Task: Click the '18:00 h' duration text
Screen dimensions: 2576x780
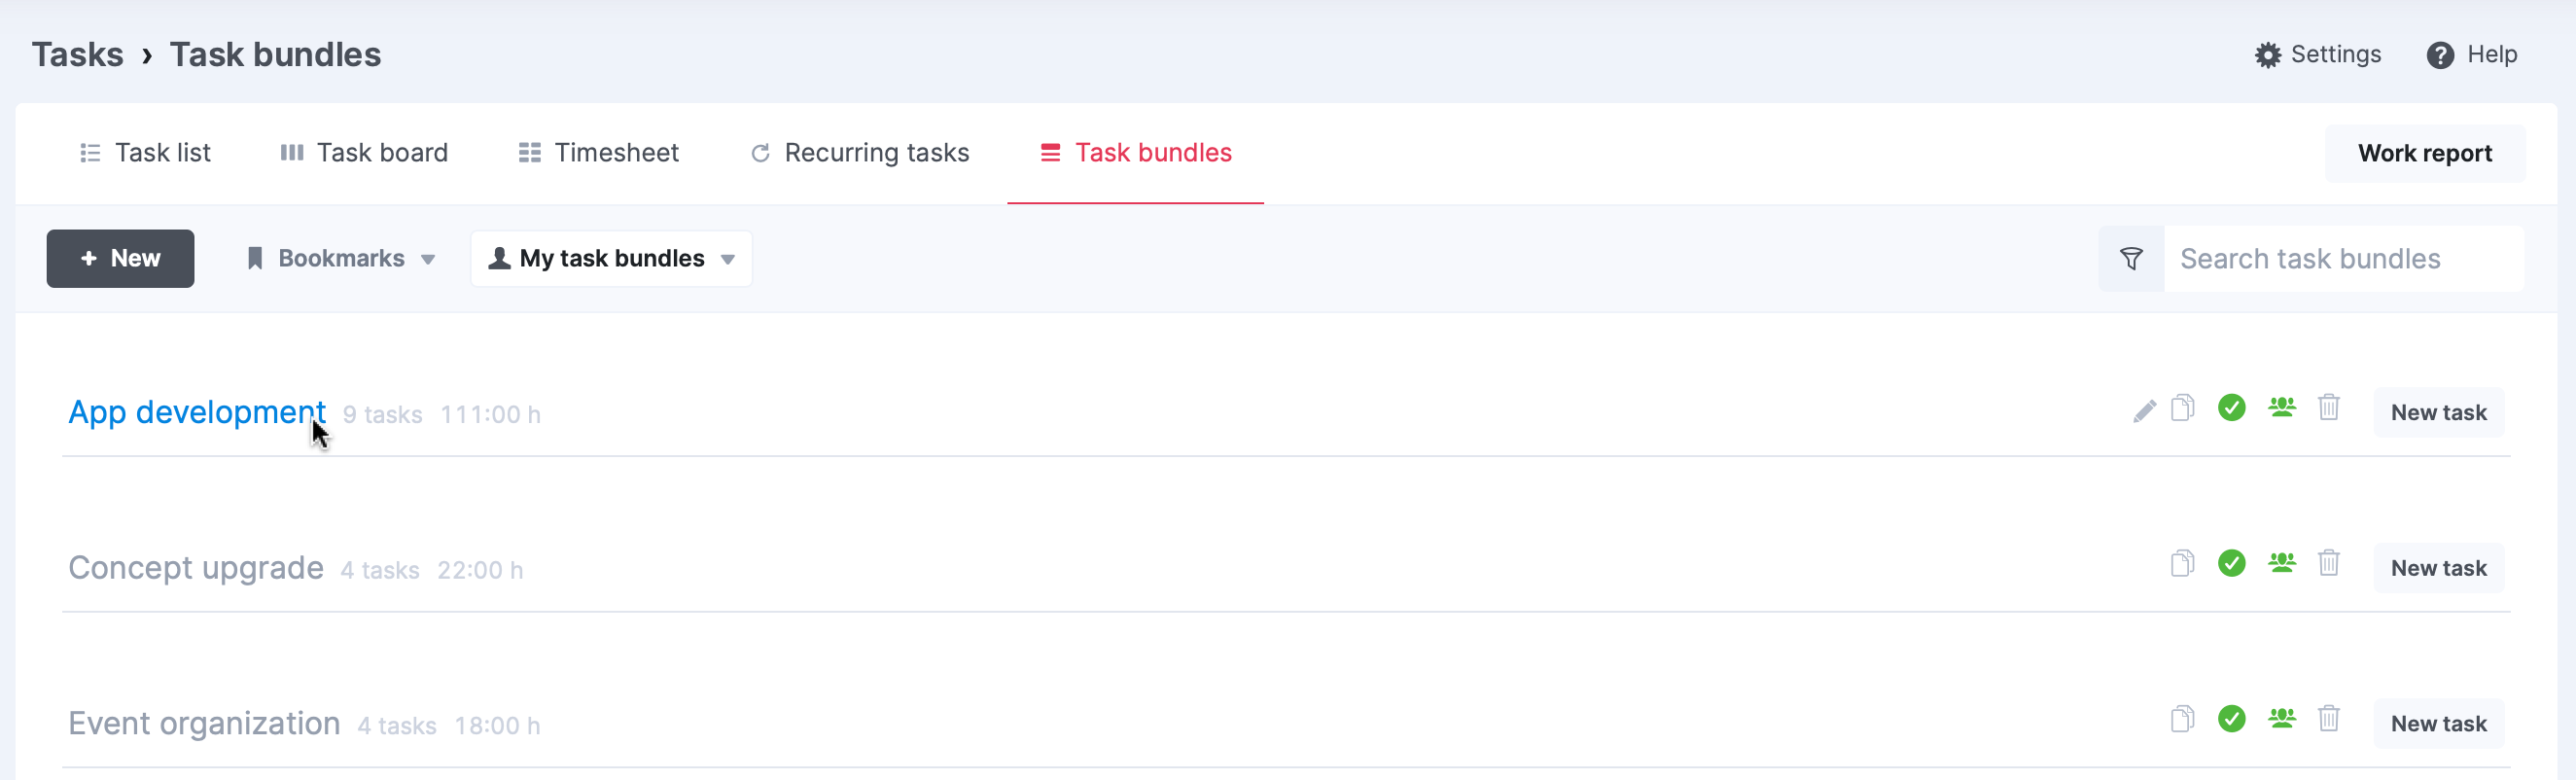Action: click(x=498, y=726)
